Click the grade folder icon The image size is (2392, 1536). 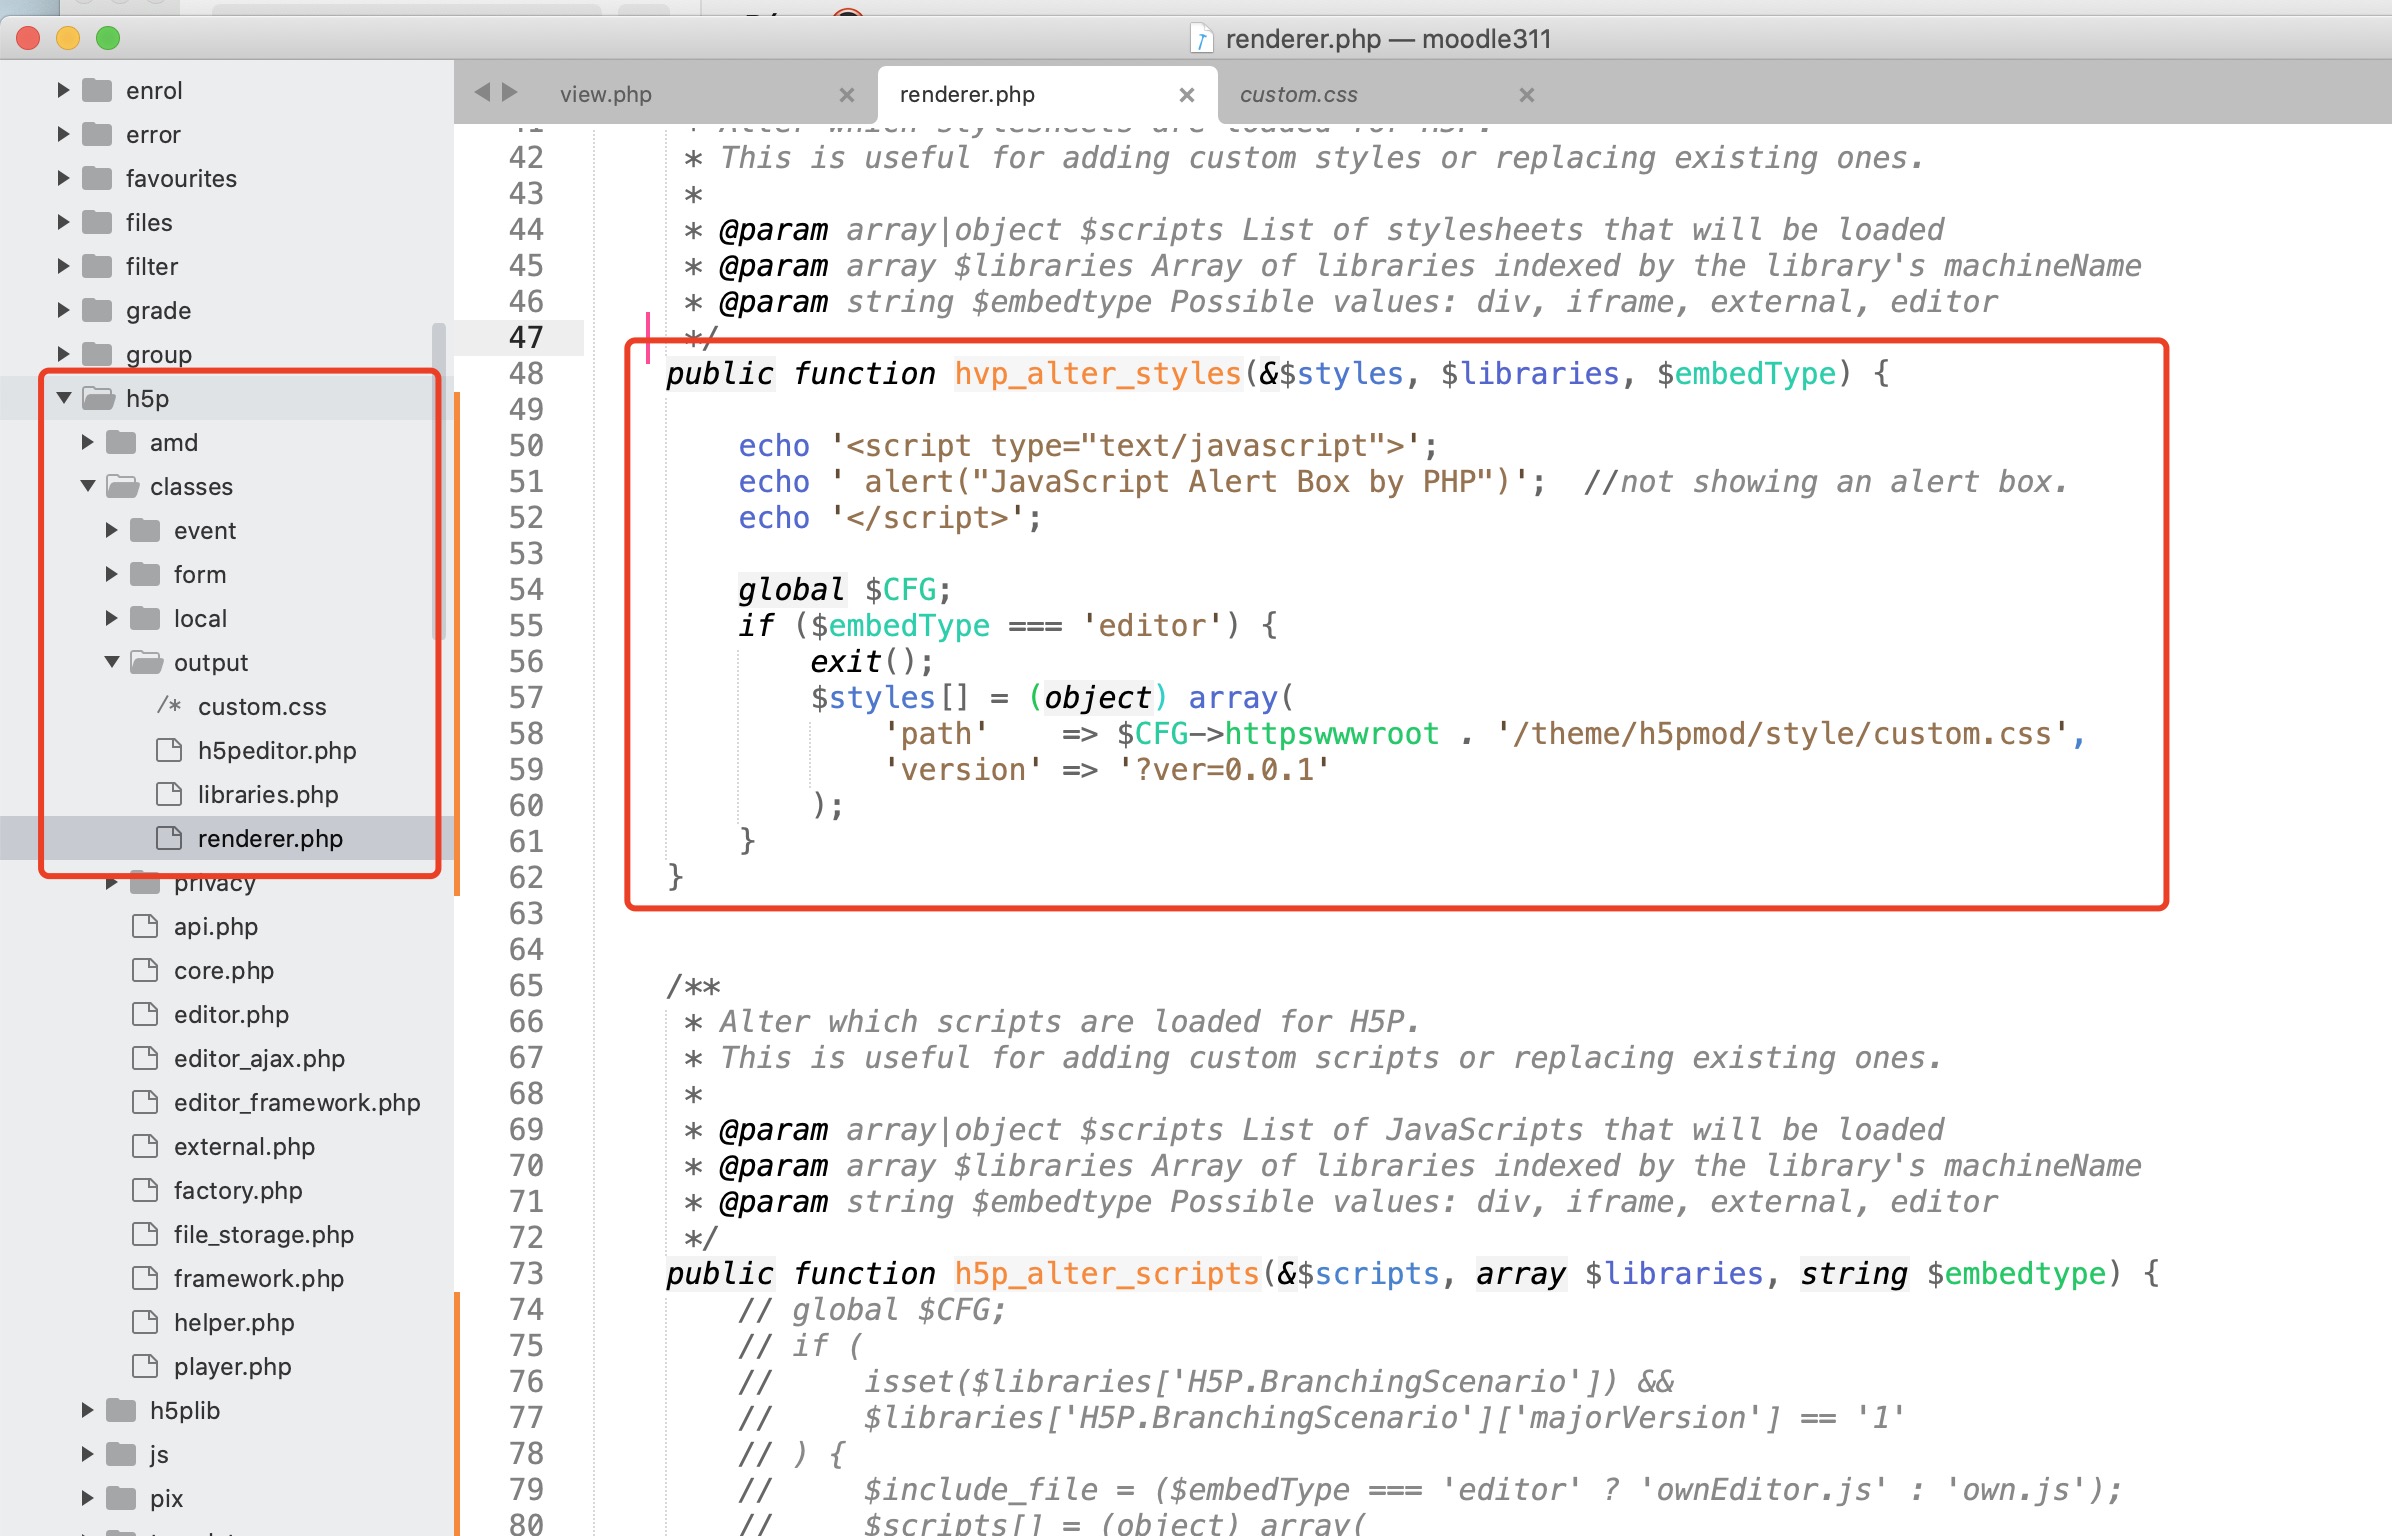pos(97,311)
